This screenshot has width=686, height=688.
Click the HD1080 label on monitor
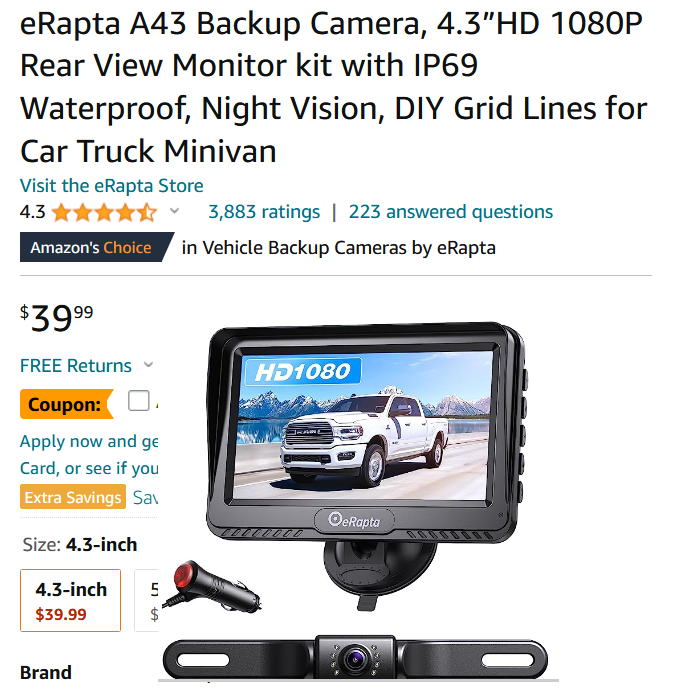click(303, 372)
